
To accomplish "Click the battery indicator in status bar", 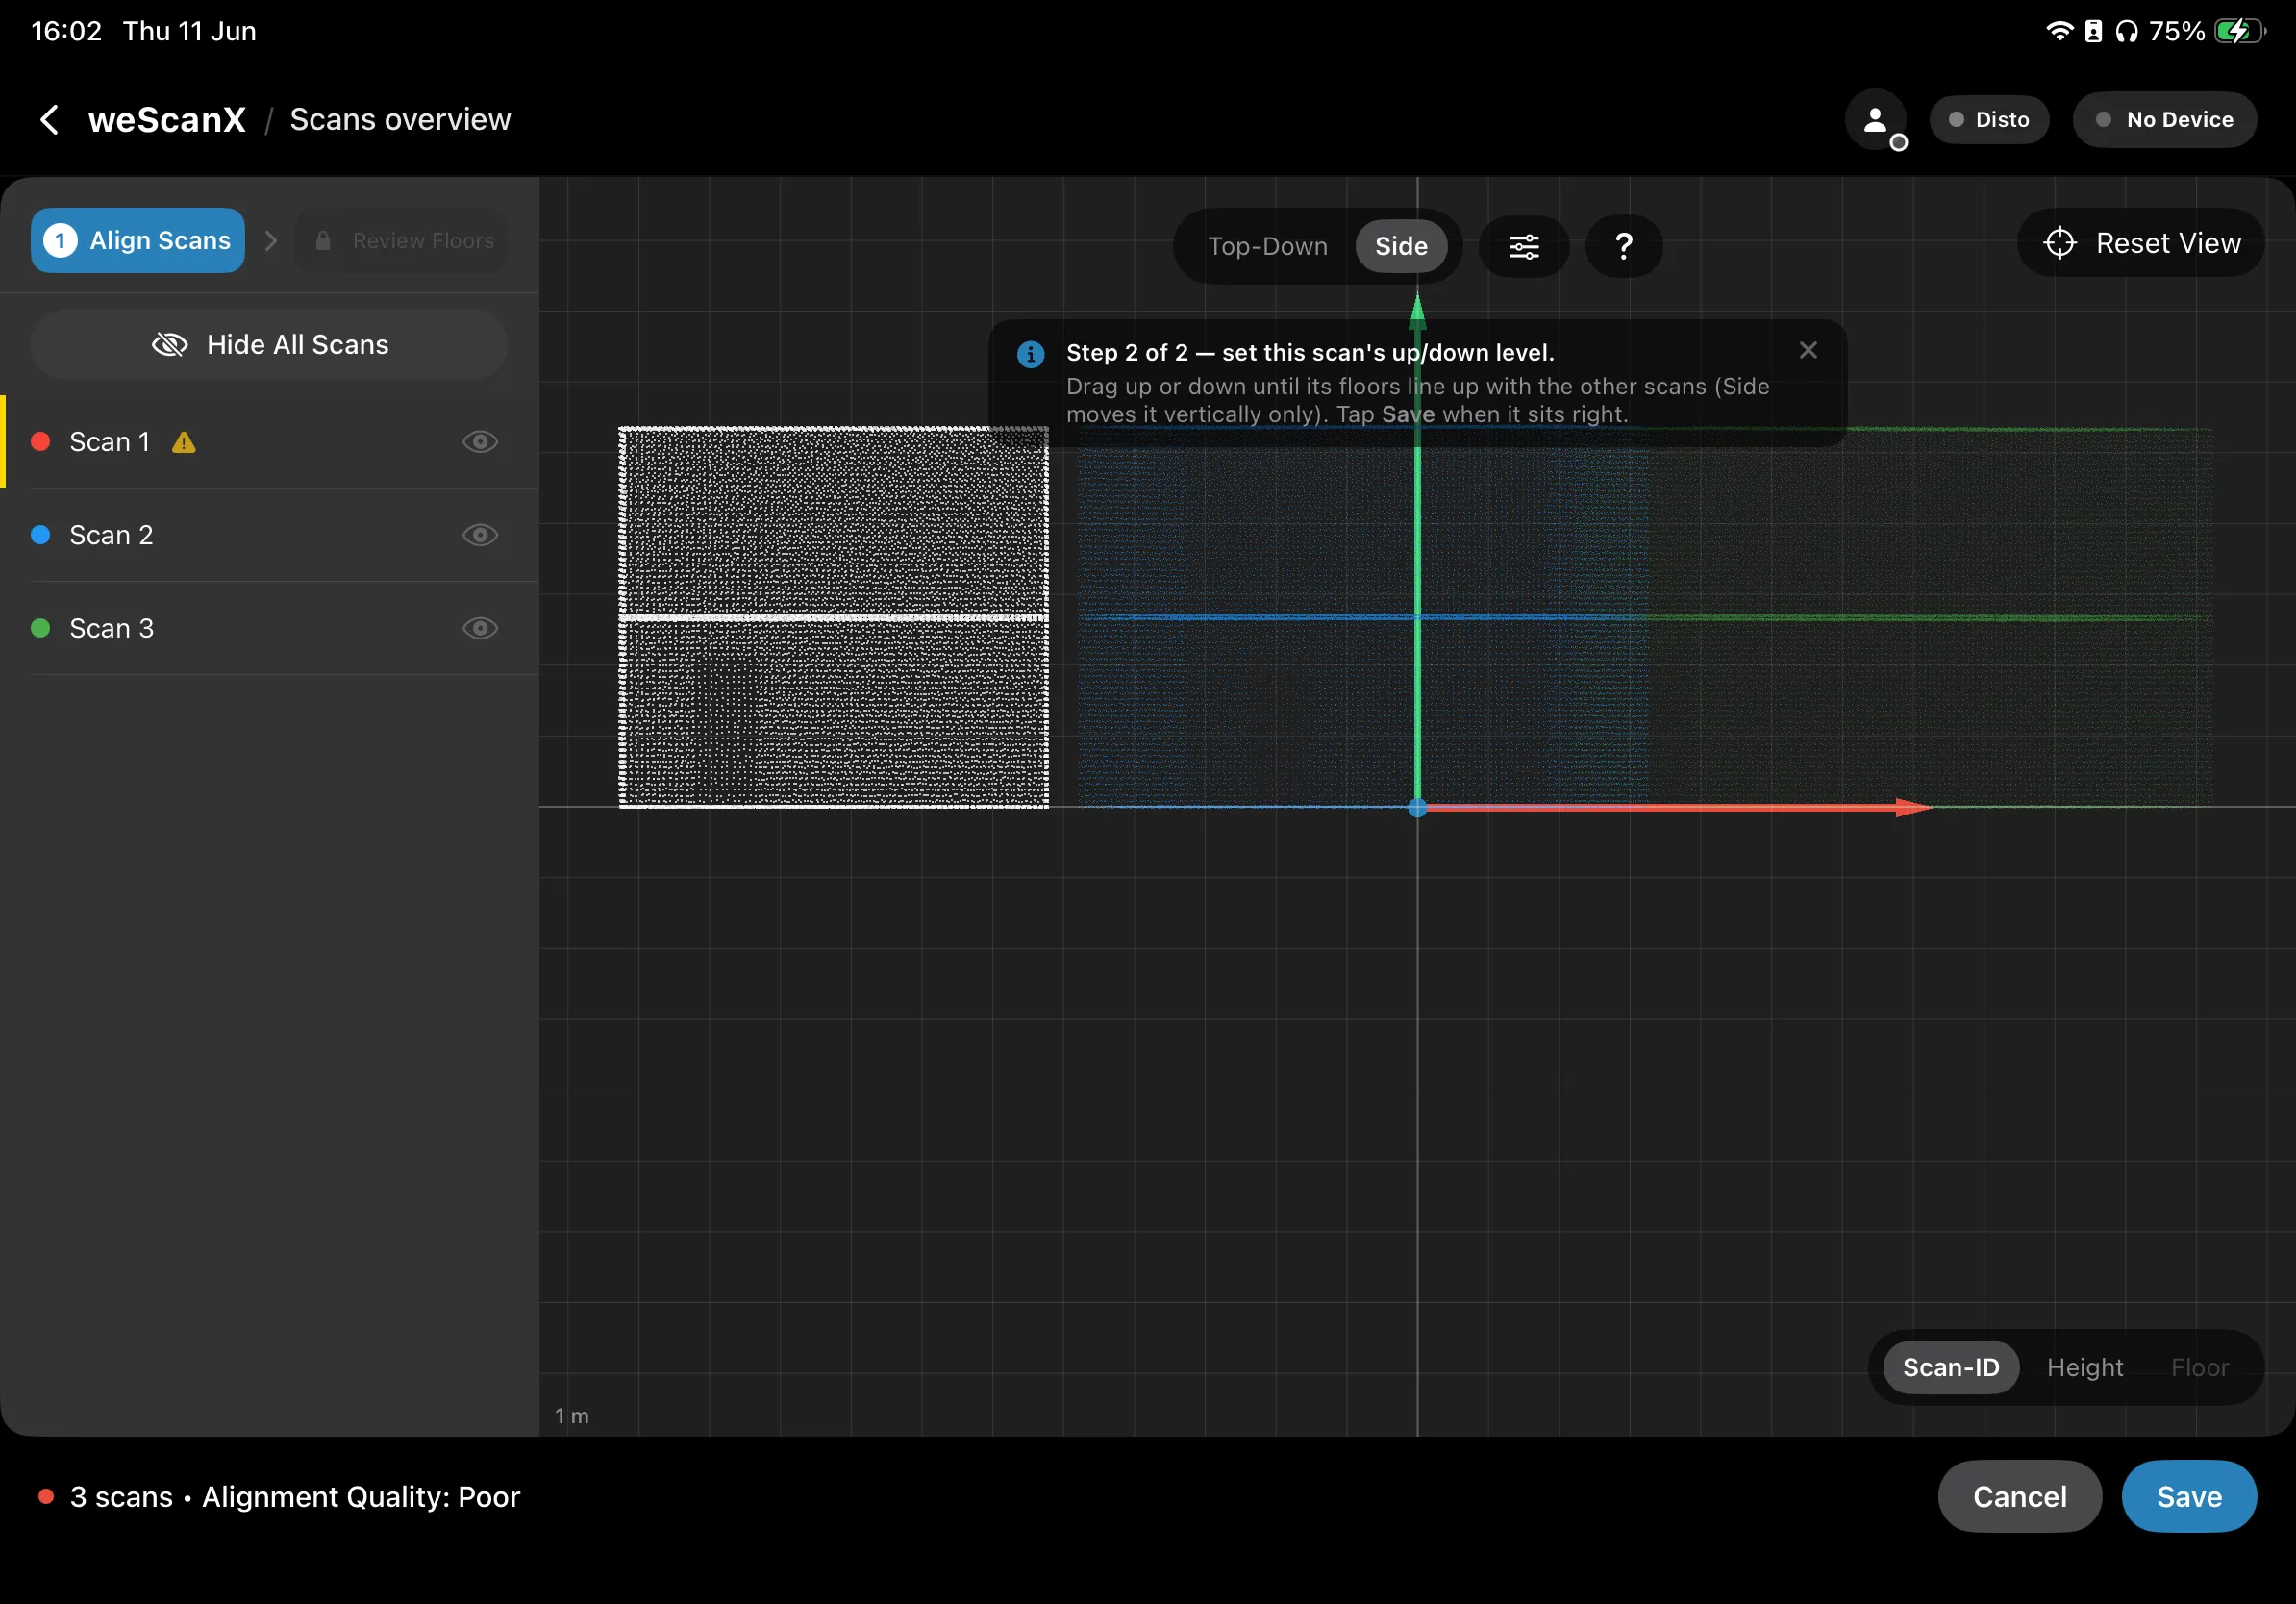I will coord(2238,31).
